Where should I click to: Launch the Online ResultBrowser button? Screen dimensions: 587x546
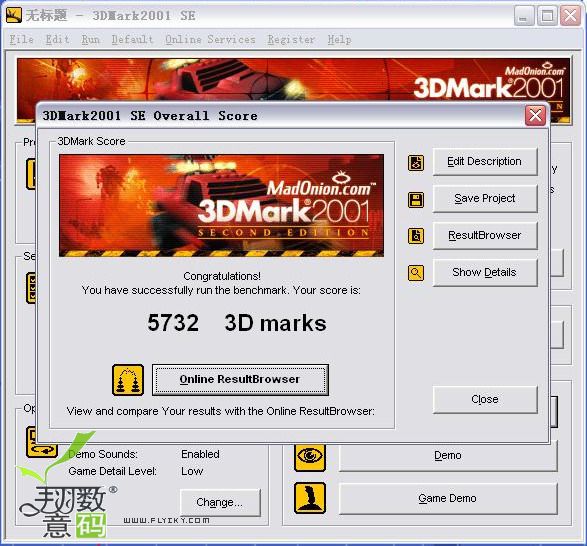pyautogui.click(x=240, y=379)
